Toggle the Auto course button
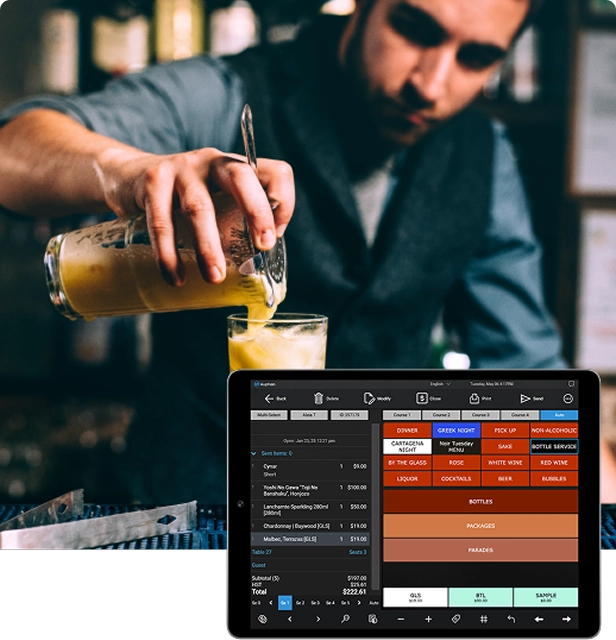616x640 pixels. tap(558, 414)
